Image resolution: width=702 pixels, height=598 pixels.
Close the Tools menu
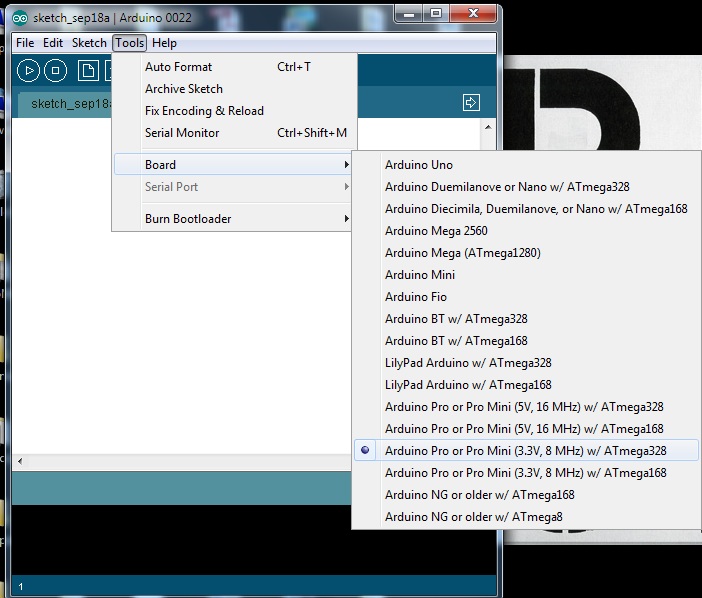pos(129,43)
